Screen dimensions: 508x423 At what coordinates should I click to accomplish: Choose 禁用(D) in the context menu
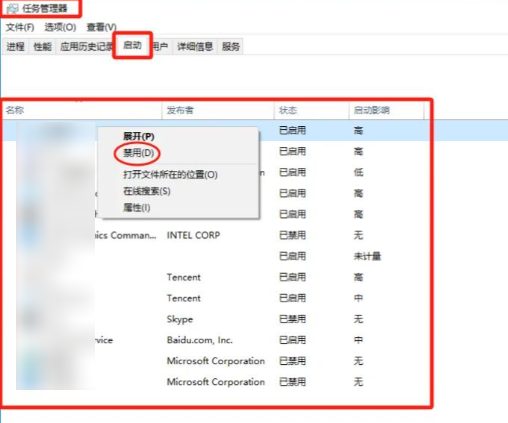pos(139,153)
